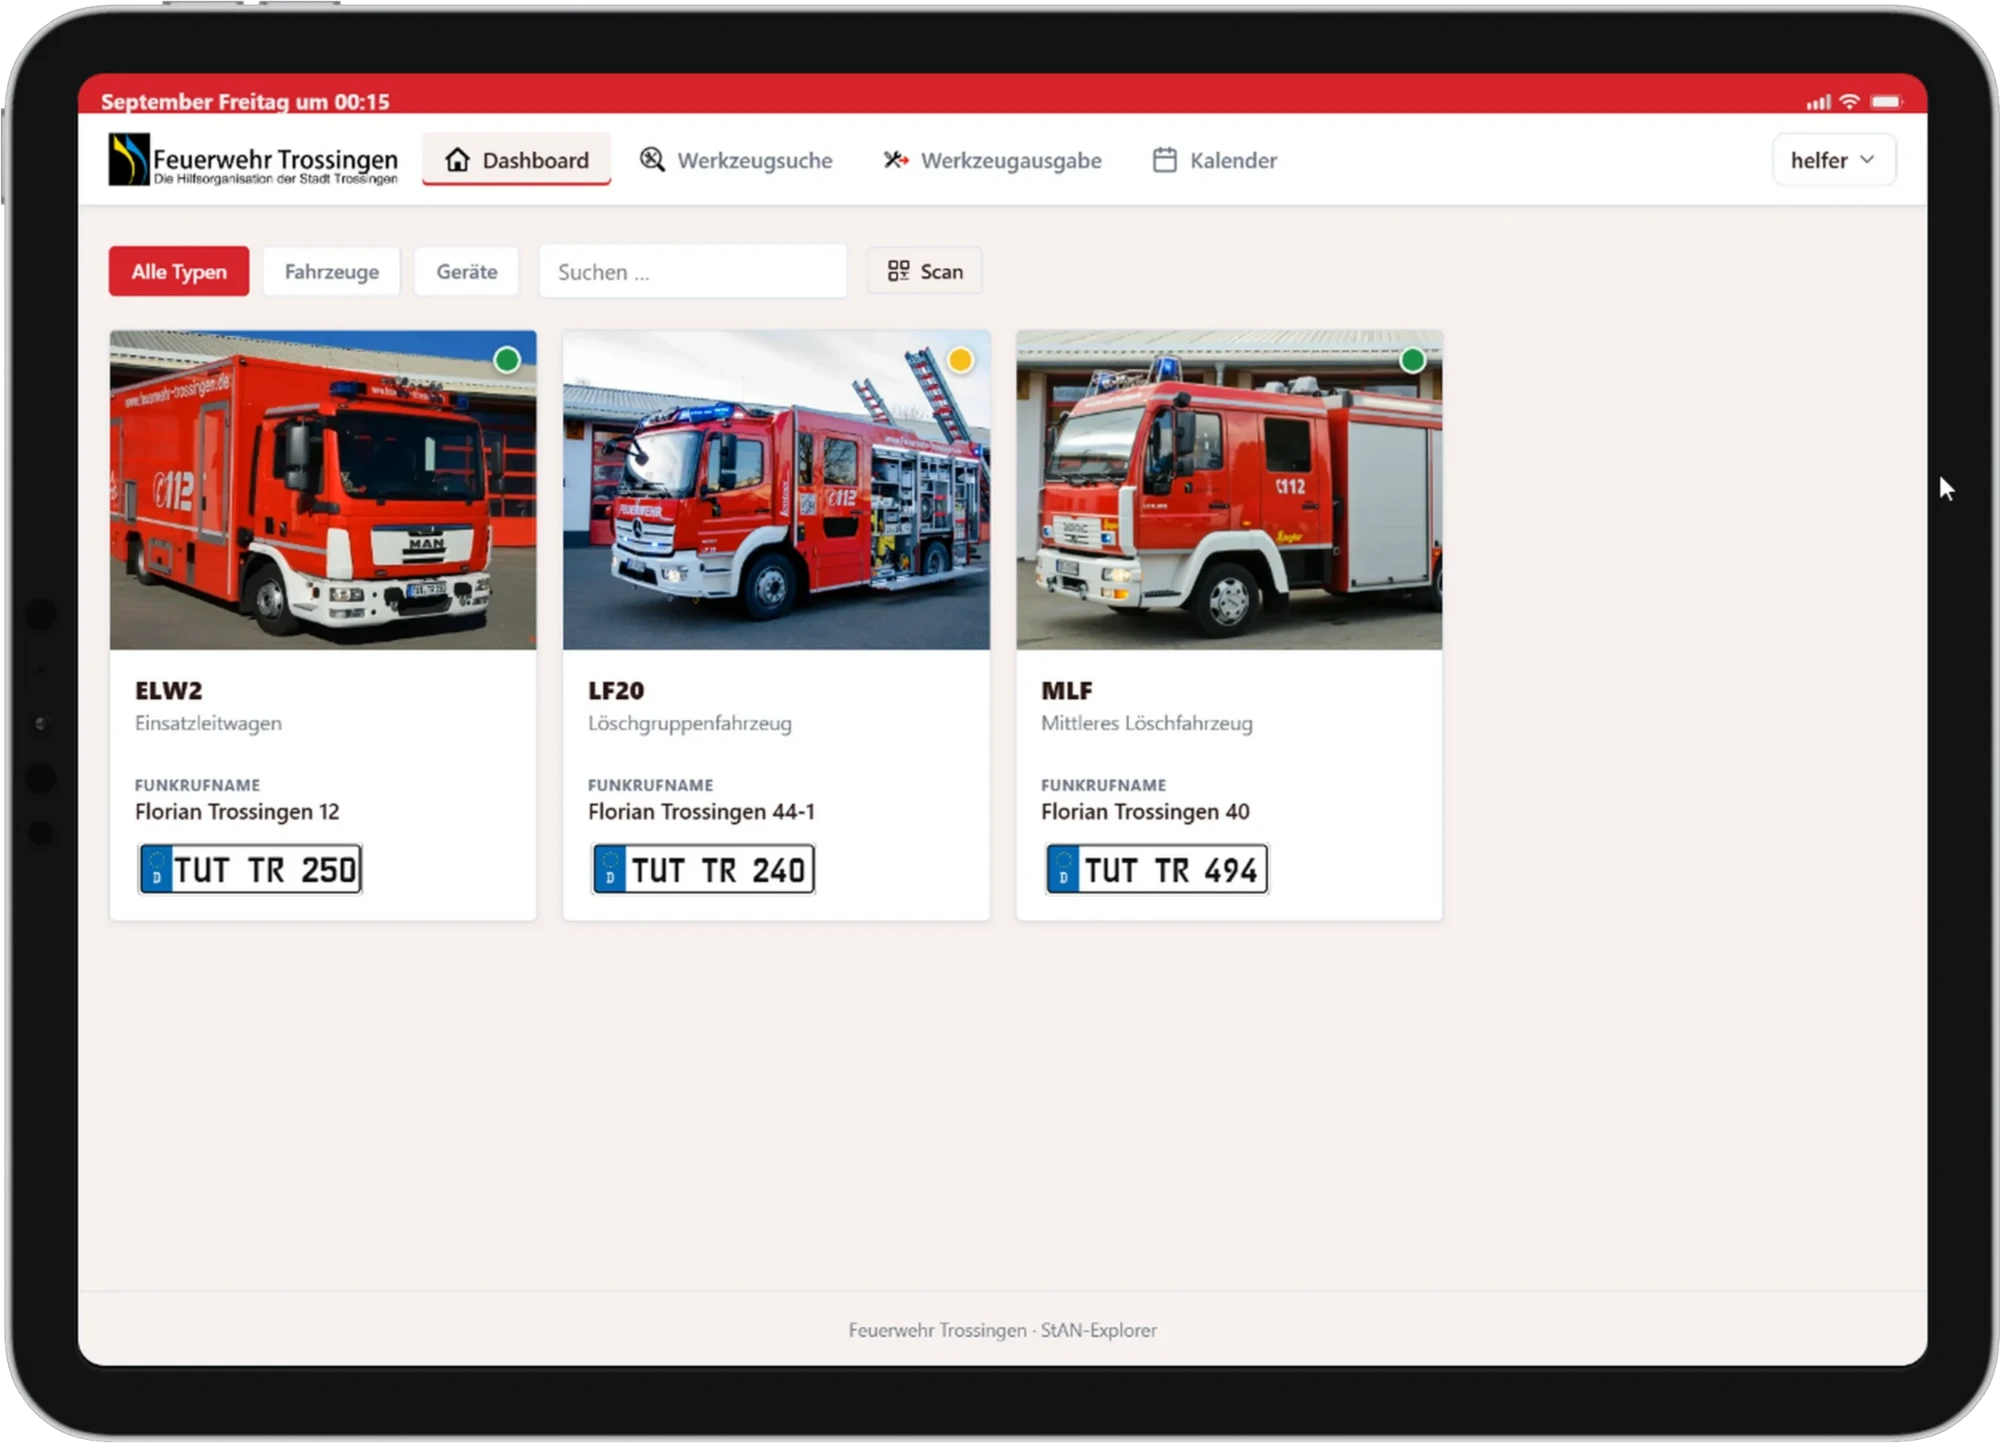Click yellow status dot on LF20 card
The height and width of the screenshot is (1443, 2000).
point(960,360)
